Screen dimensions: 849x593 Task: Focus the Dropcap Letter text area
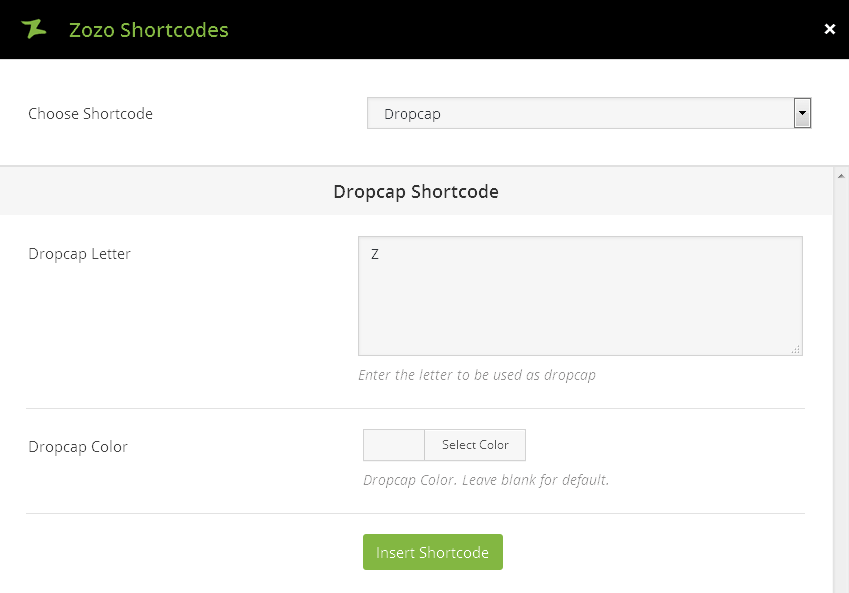[580, 300]
